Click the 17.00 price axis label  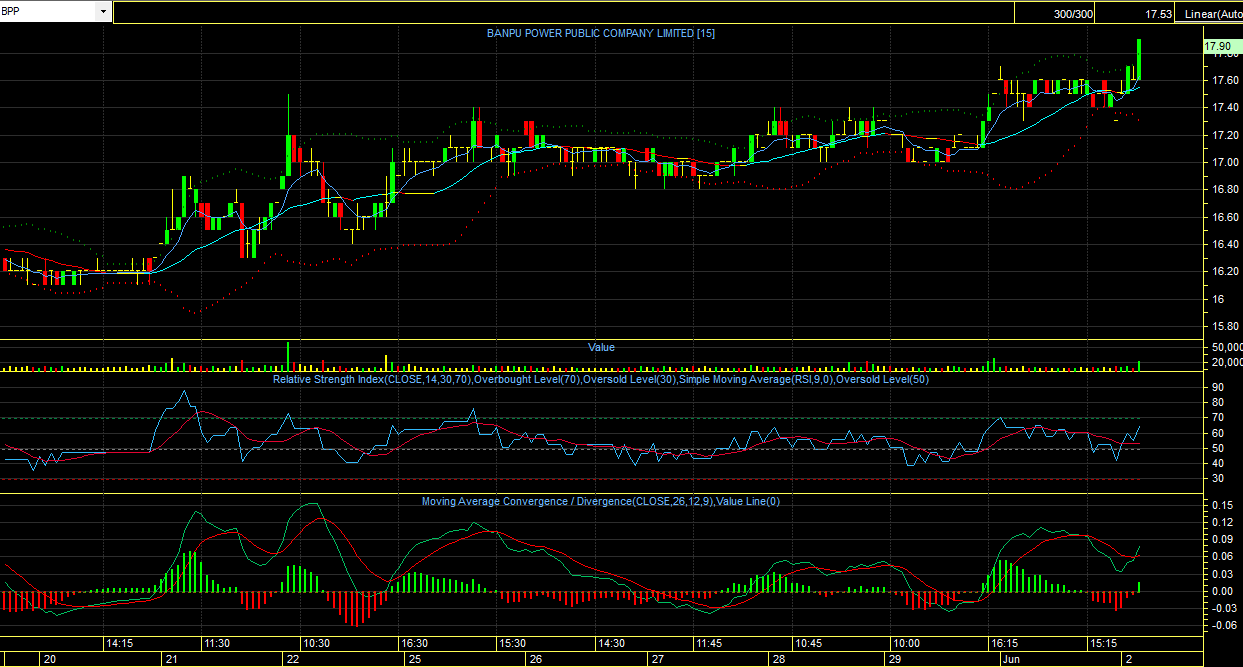click(1224, 162)
